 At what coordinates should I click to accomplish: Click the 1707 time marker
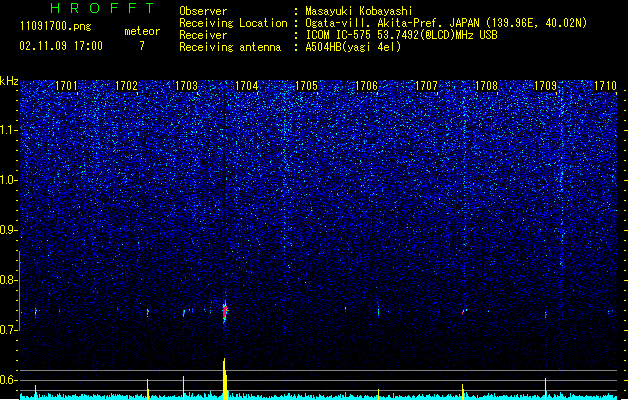(426, 86)
